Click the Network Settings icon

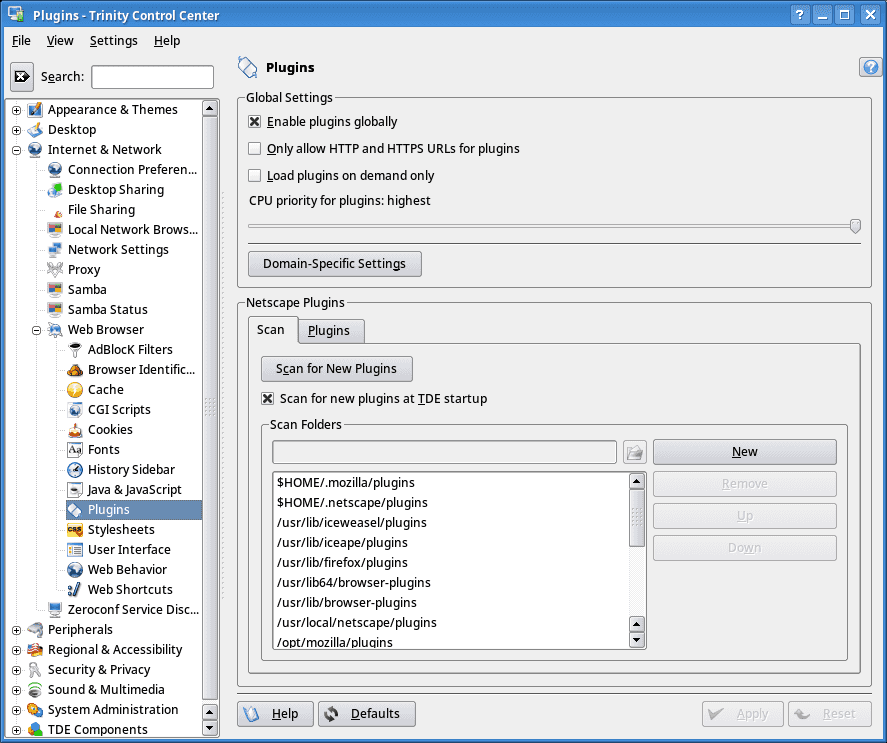coord(55,250)
